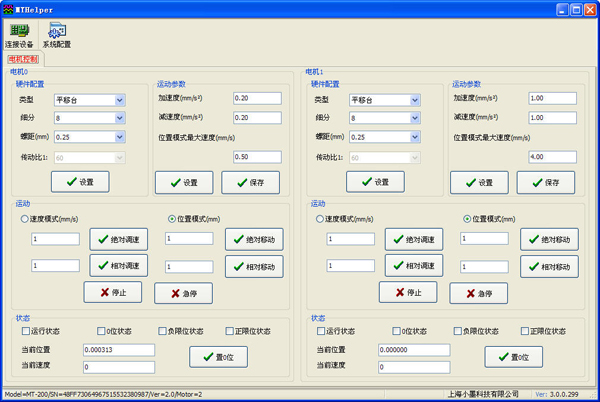Select 电机0 速度模式 radio button

coord(26,218)
